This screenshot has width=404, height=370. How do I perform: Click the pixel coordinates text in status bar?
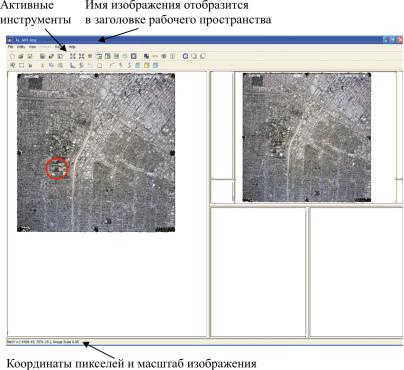coord(30,342)
